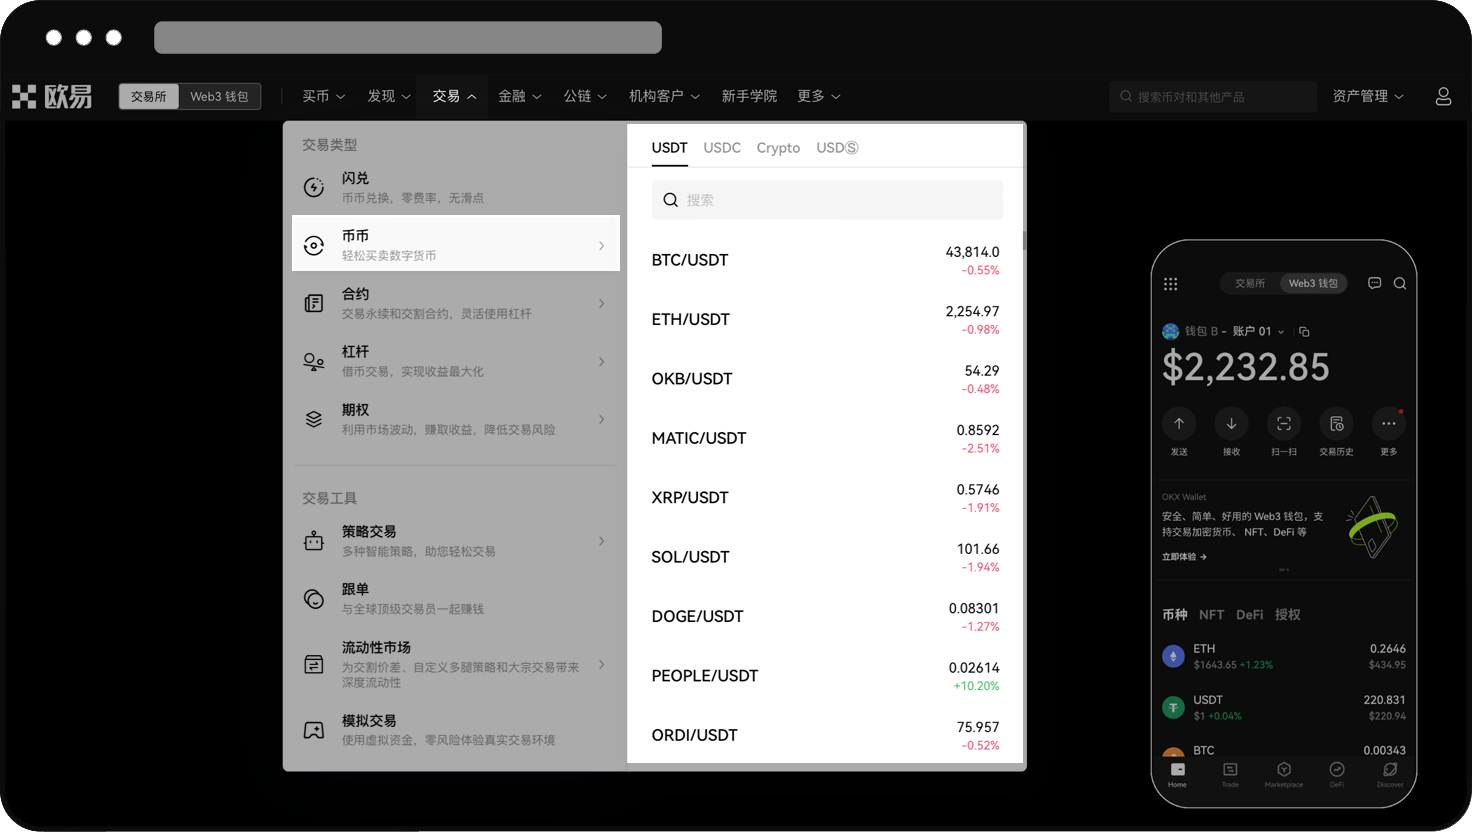Open the 买币 dropdown menu

click(x=324, y=96)
